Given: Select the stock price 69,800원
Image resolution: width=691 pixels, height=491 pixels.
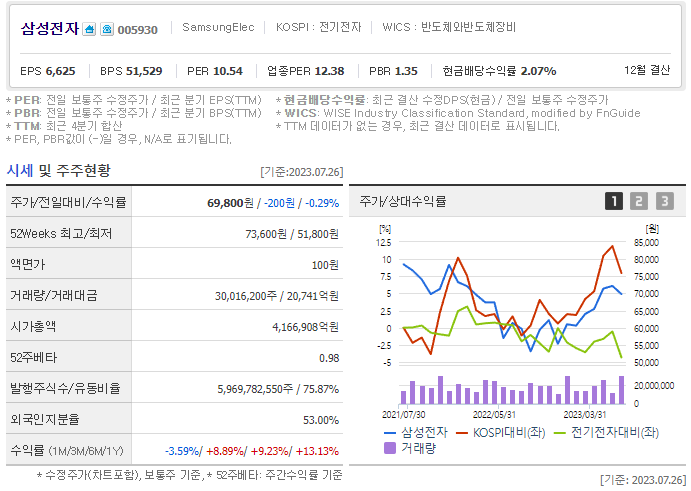Looking at the screenshot, I should coord(230,203).
